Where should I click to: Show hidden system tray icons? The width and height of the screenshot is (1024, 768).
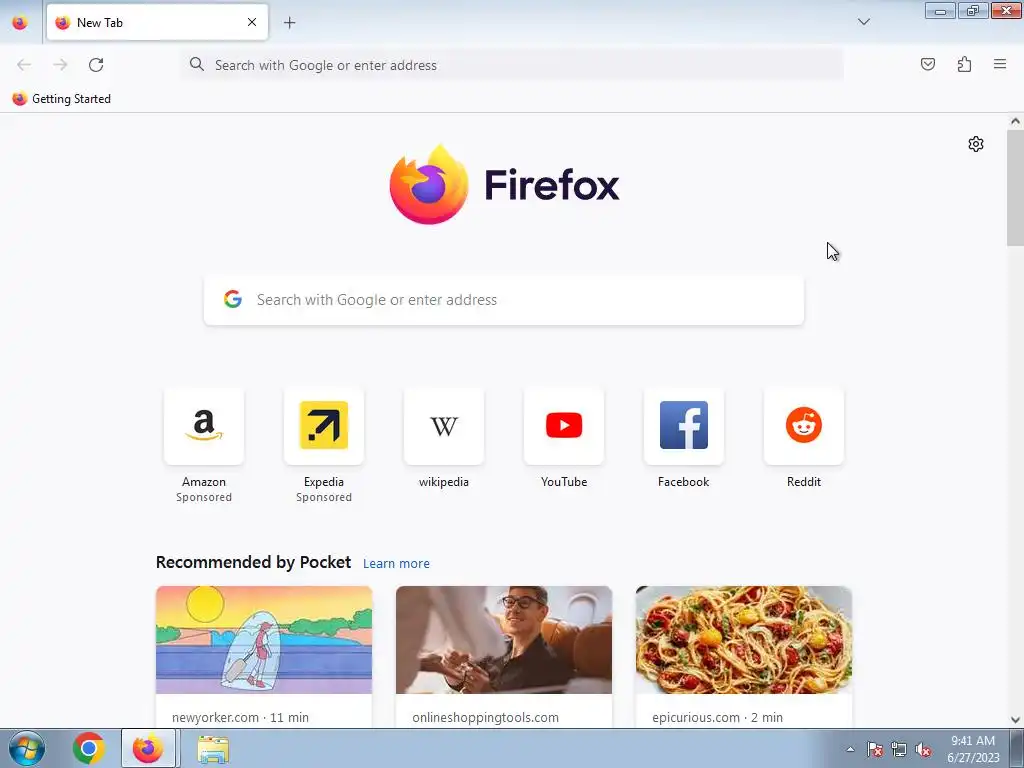click(850, 749)
